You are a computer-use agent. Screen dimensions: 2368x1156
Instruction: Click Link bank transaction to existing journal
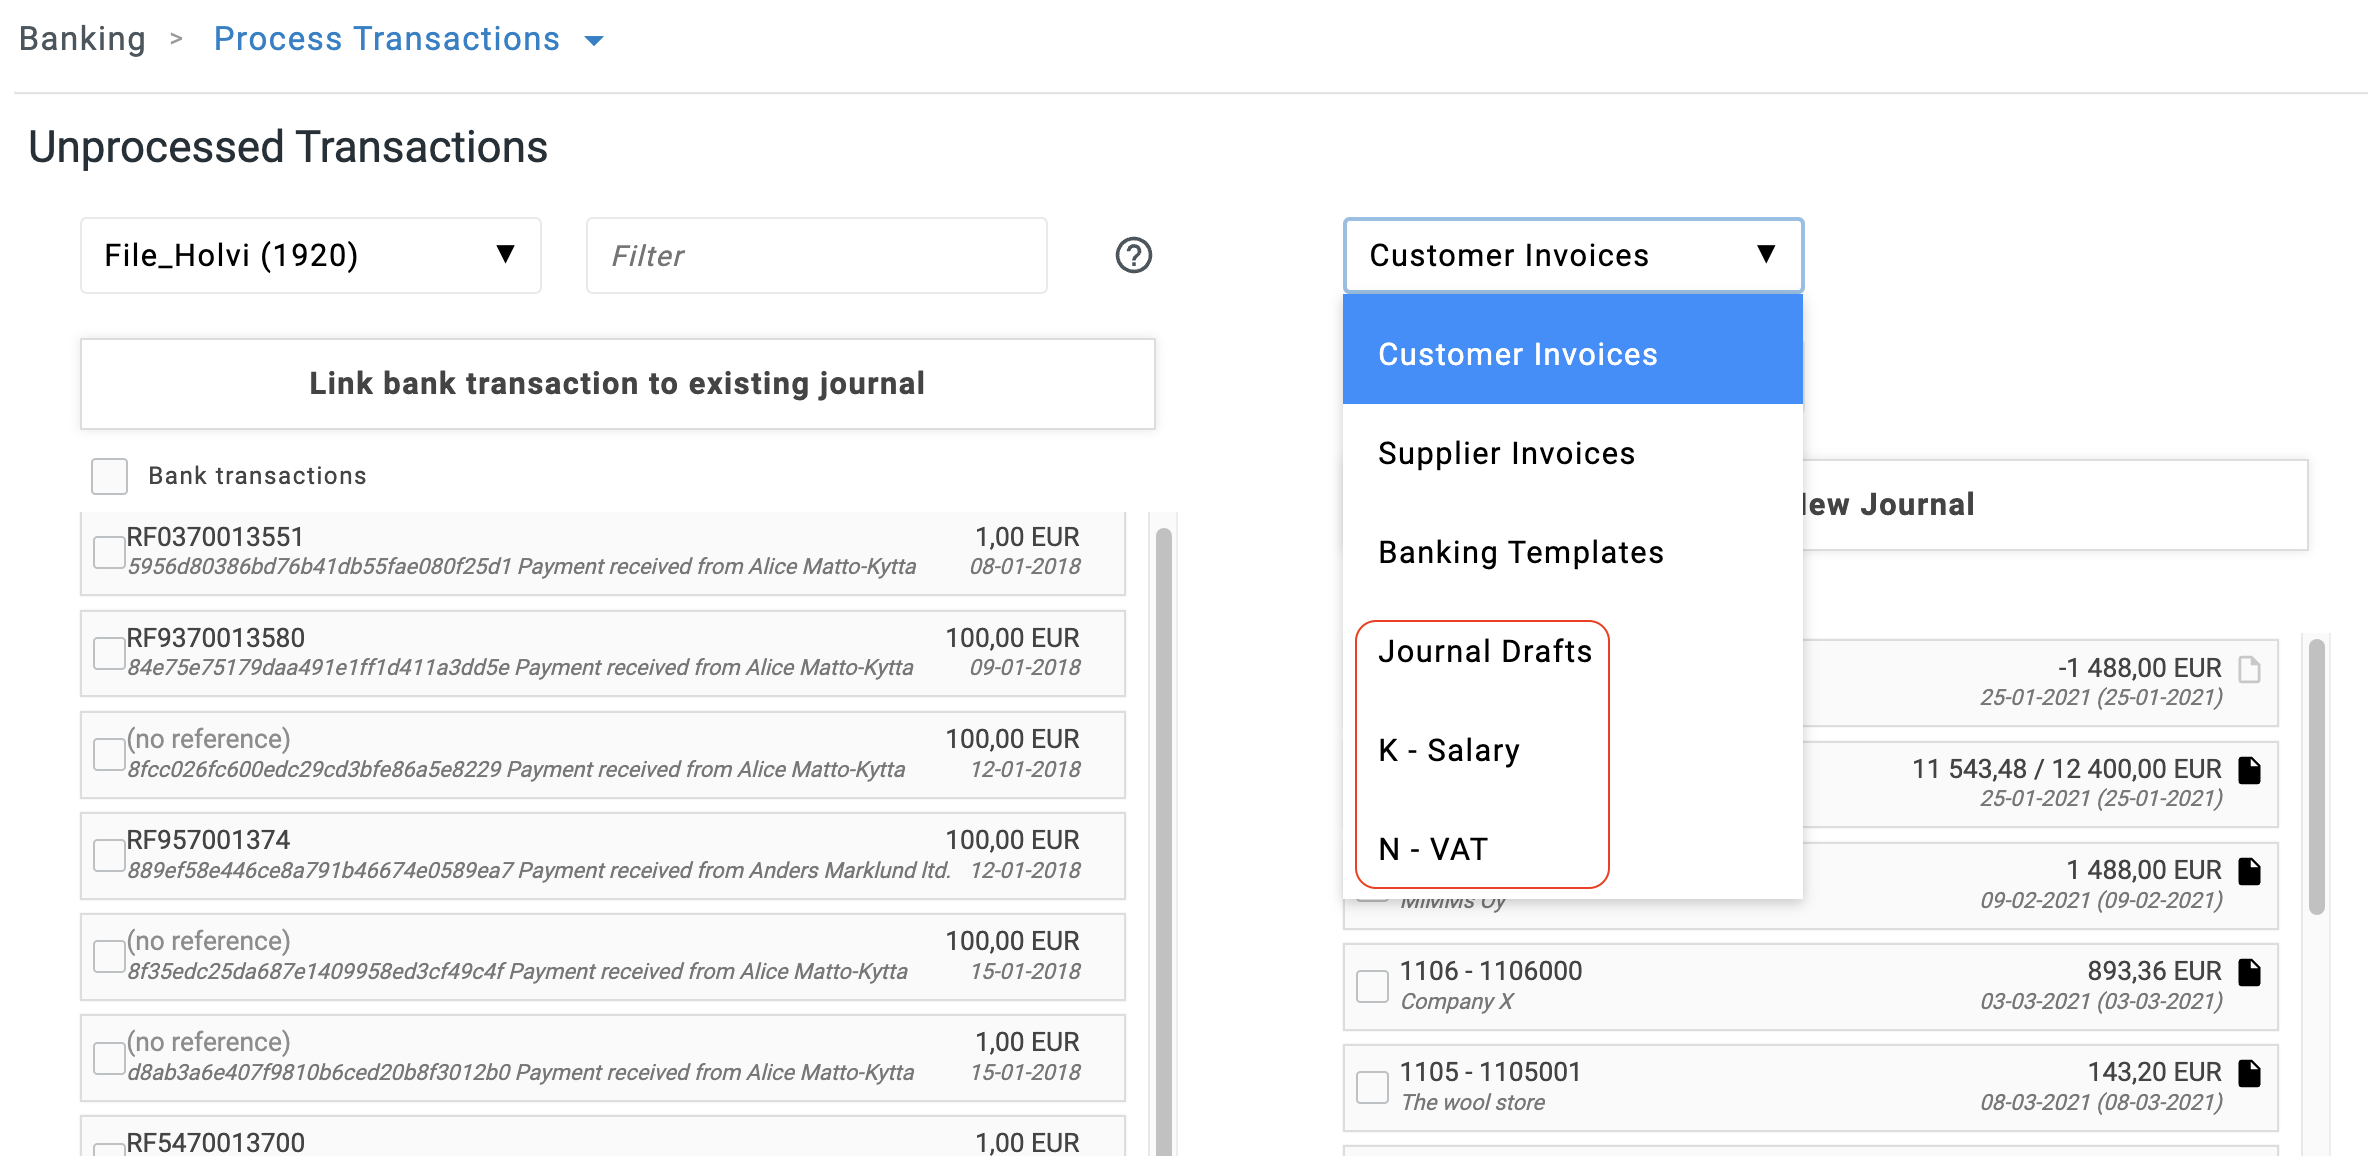point(617,384)
